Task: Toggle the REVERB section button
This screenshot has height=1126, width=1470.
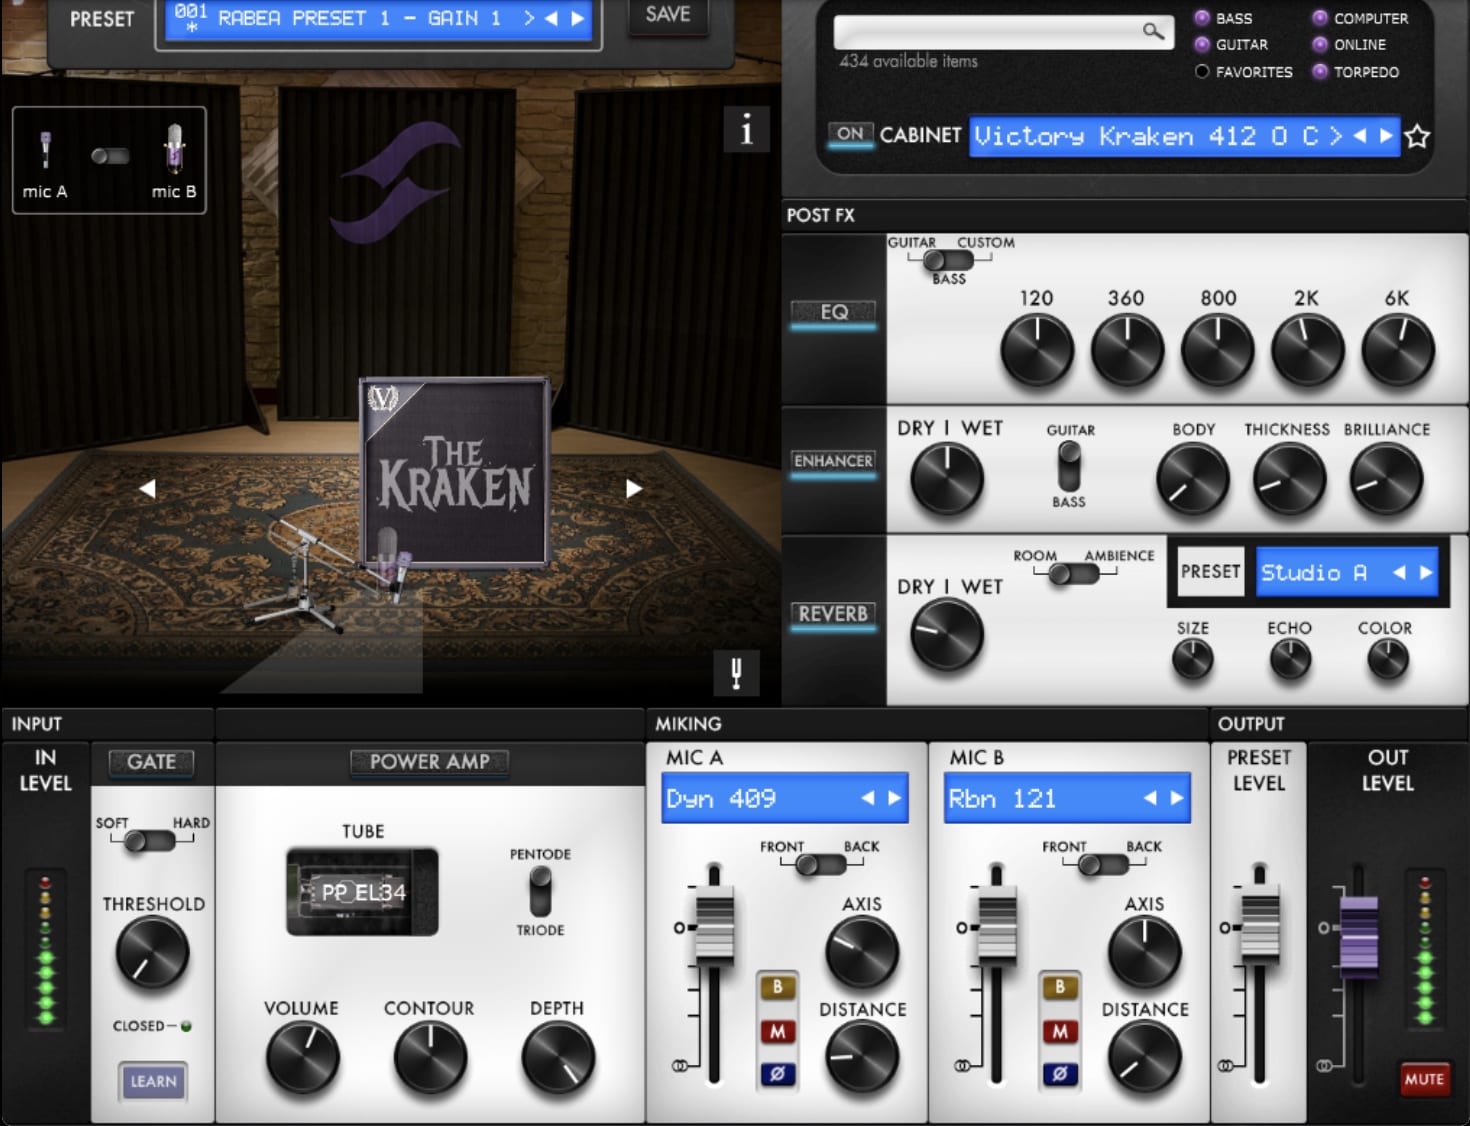Action: pos(833,614)
